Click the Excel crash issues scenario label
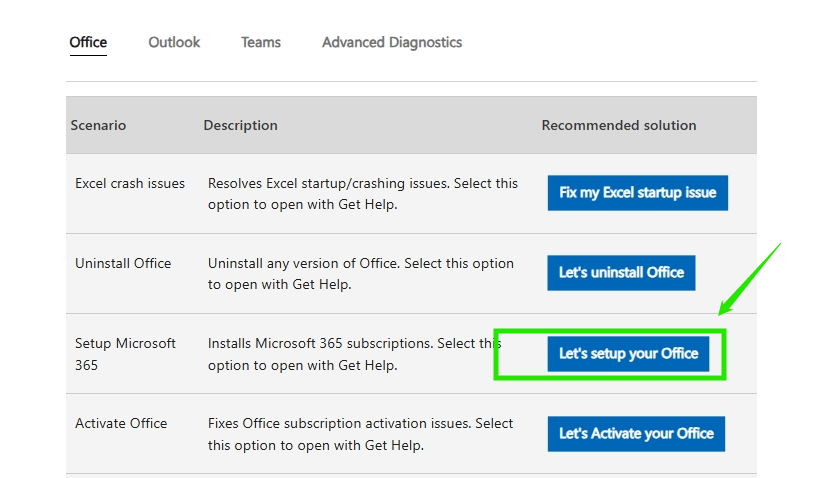 point(130,183)
